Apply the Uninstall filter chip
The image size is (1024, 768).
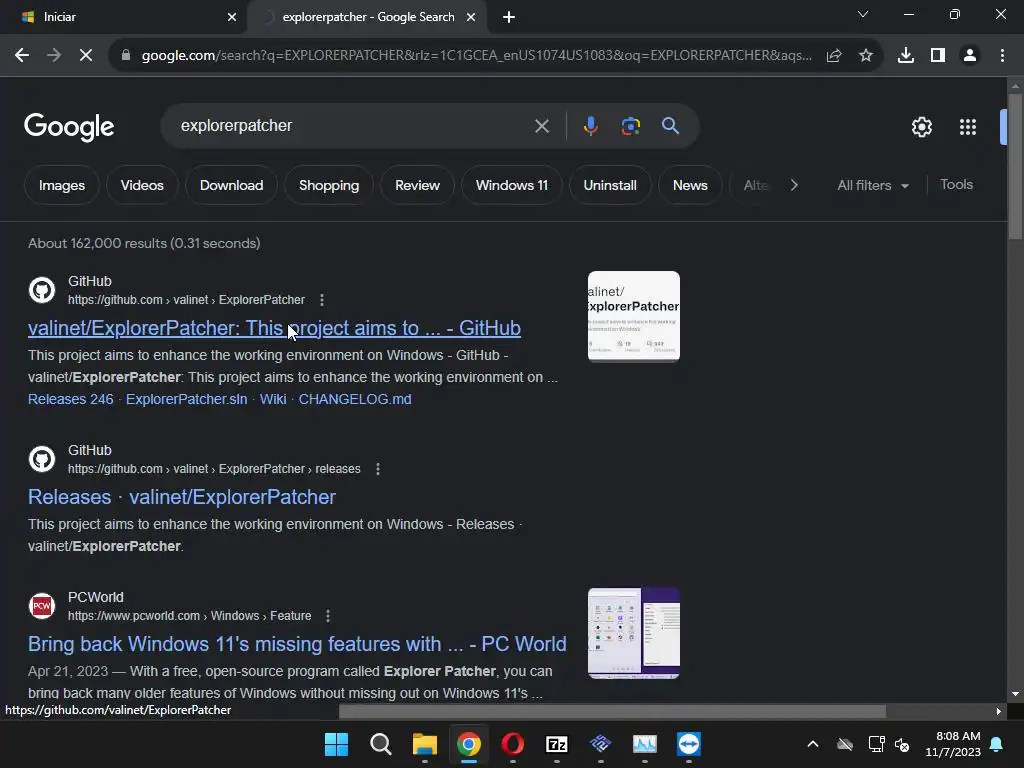[x=610, y=185]
